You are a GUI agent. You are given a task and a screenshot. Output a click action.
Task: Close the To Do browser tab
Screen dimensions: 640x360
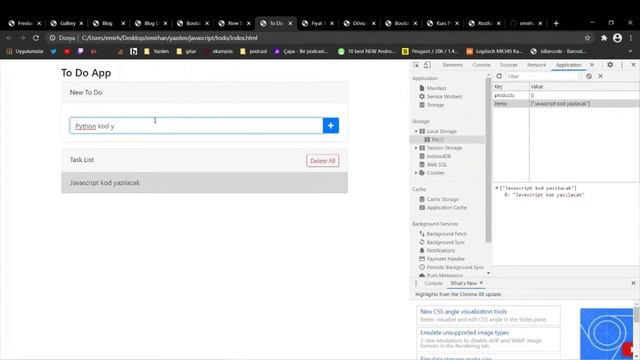(x=290, y=23)
